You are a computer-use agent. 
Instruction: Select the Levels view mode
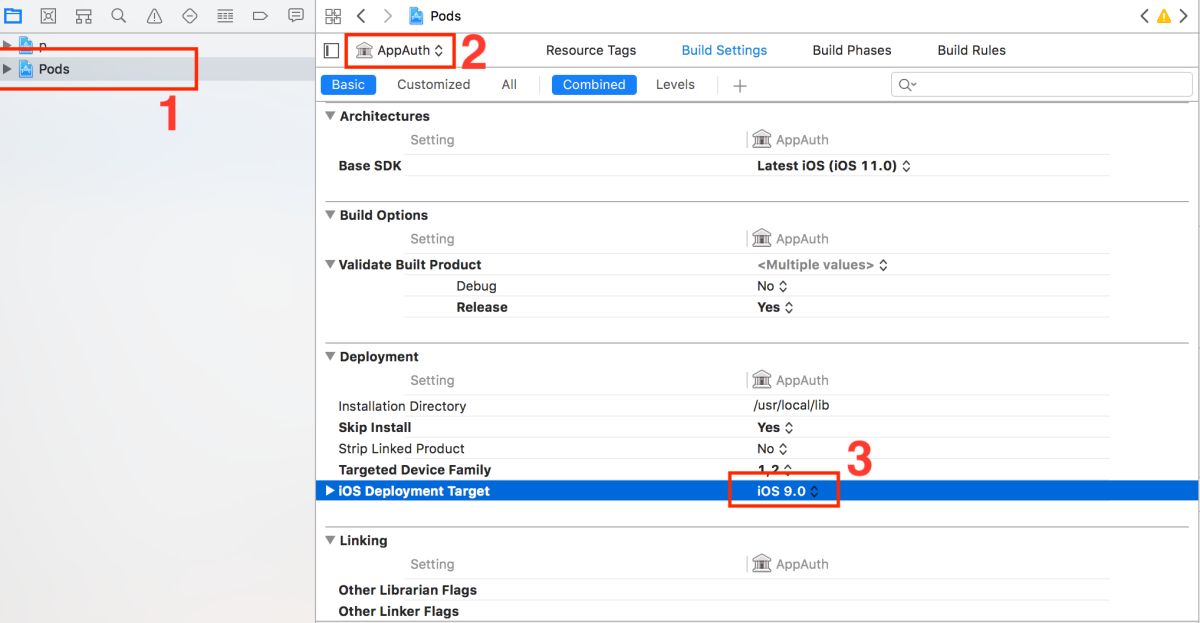[675, 85]
